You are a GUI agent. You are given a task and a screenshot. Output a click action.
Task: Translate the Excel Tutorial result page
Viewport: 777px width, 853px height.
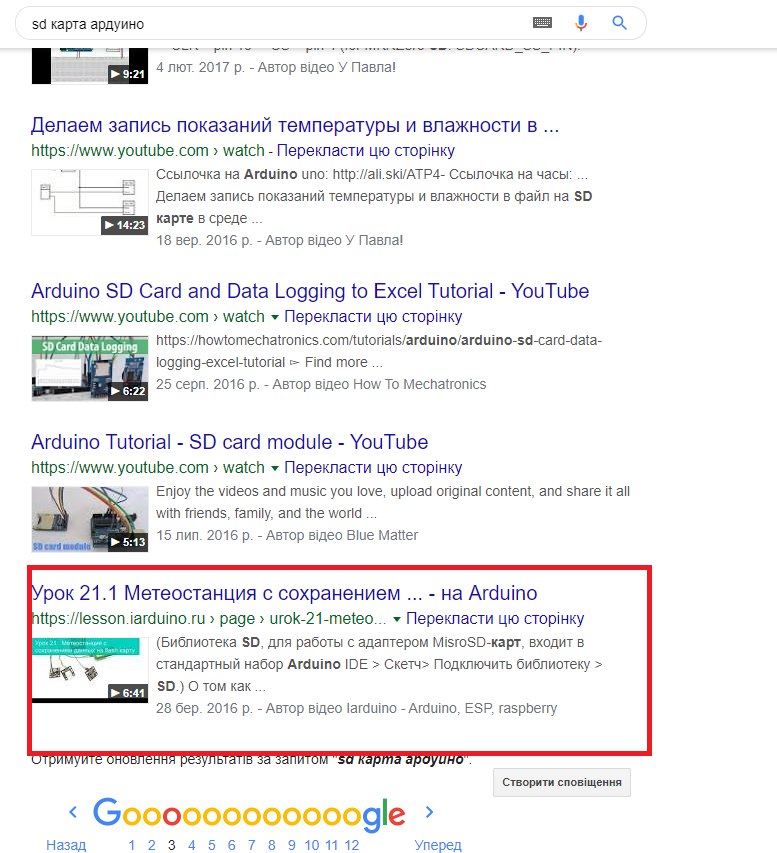[373, 317]
